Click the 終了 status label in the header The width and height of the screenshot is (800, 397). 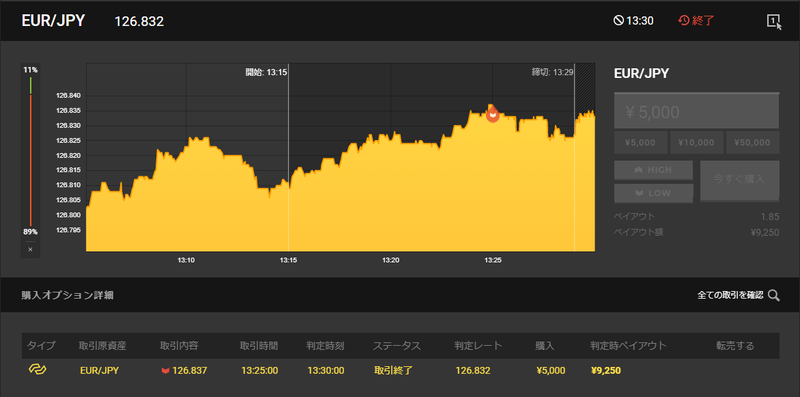[703, 21]
